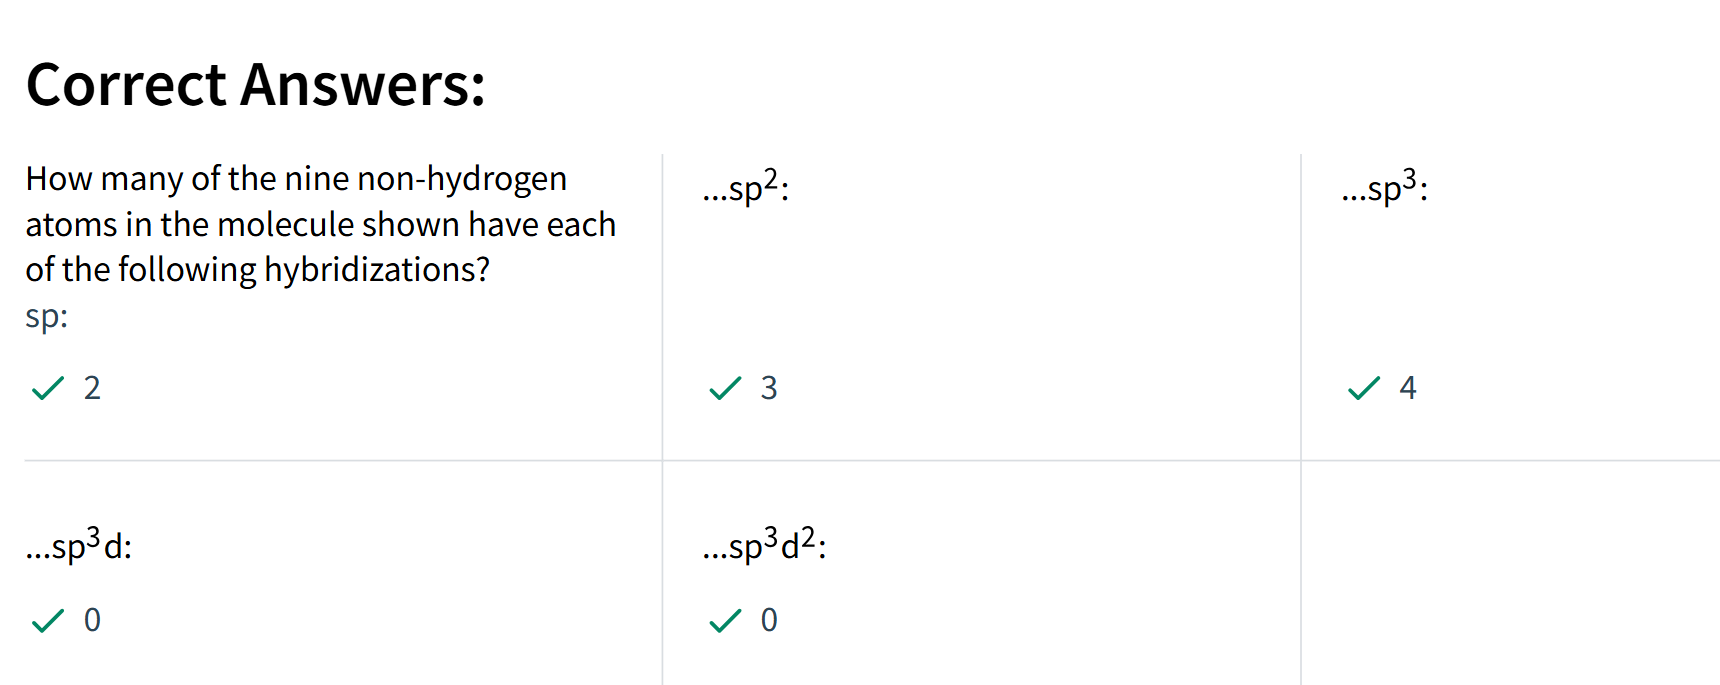This screenshot has width=1720, height=685.
Task: Click the checkmark under sp³d² label
Action: tap(725, 621)
